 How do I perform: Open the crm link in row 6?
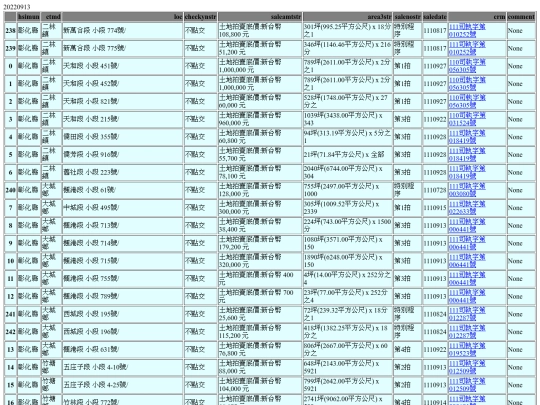click(467, 172)
